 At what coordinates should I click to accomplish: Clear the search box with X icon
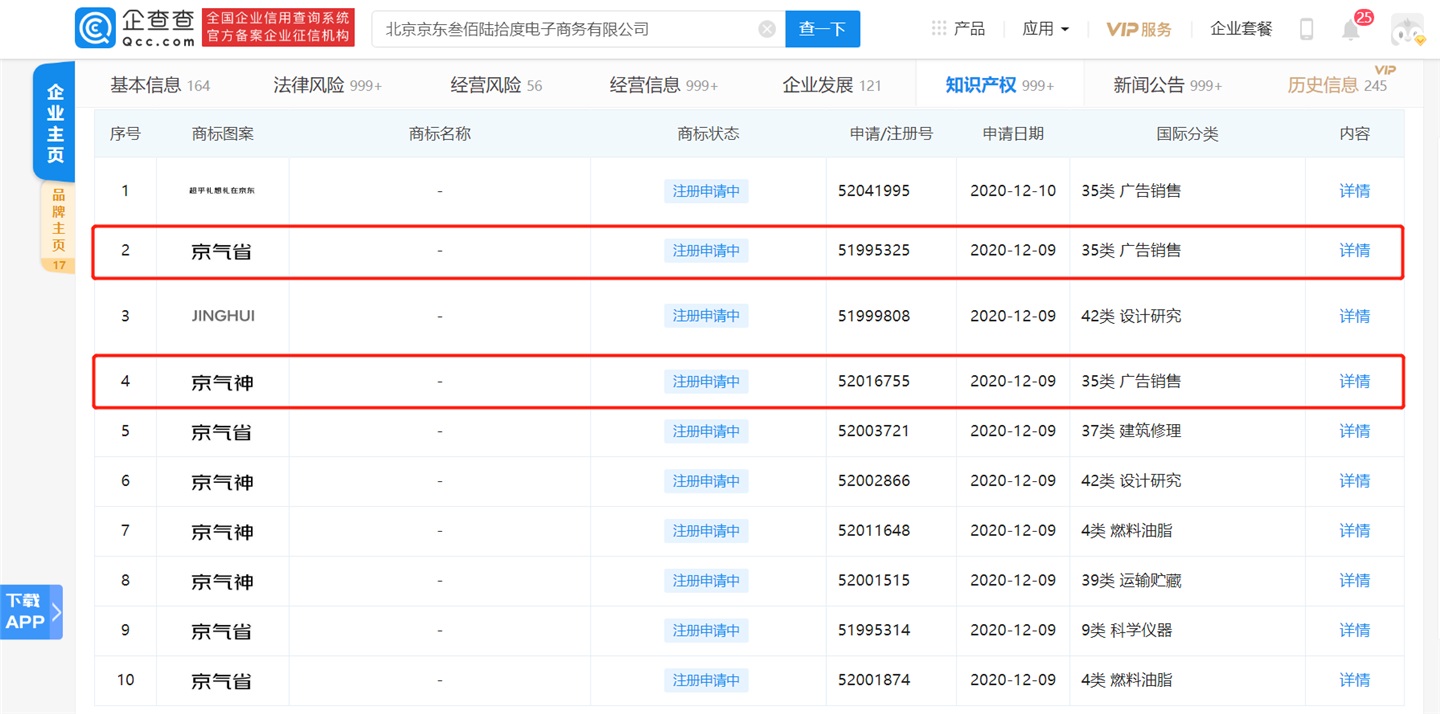(x=767, y=29)
